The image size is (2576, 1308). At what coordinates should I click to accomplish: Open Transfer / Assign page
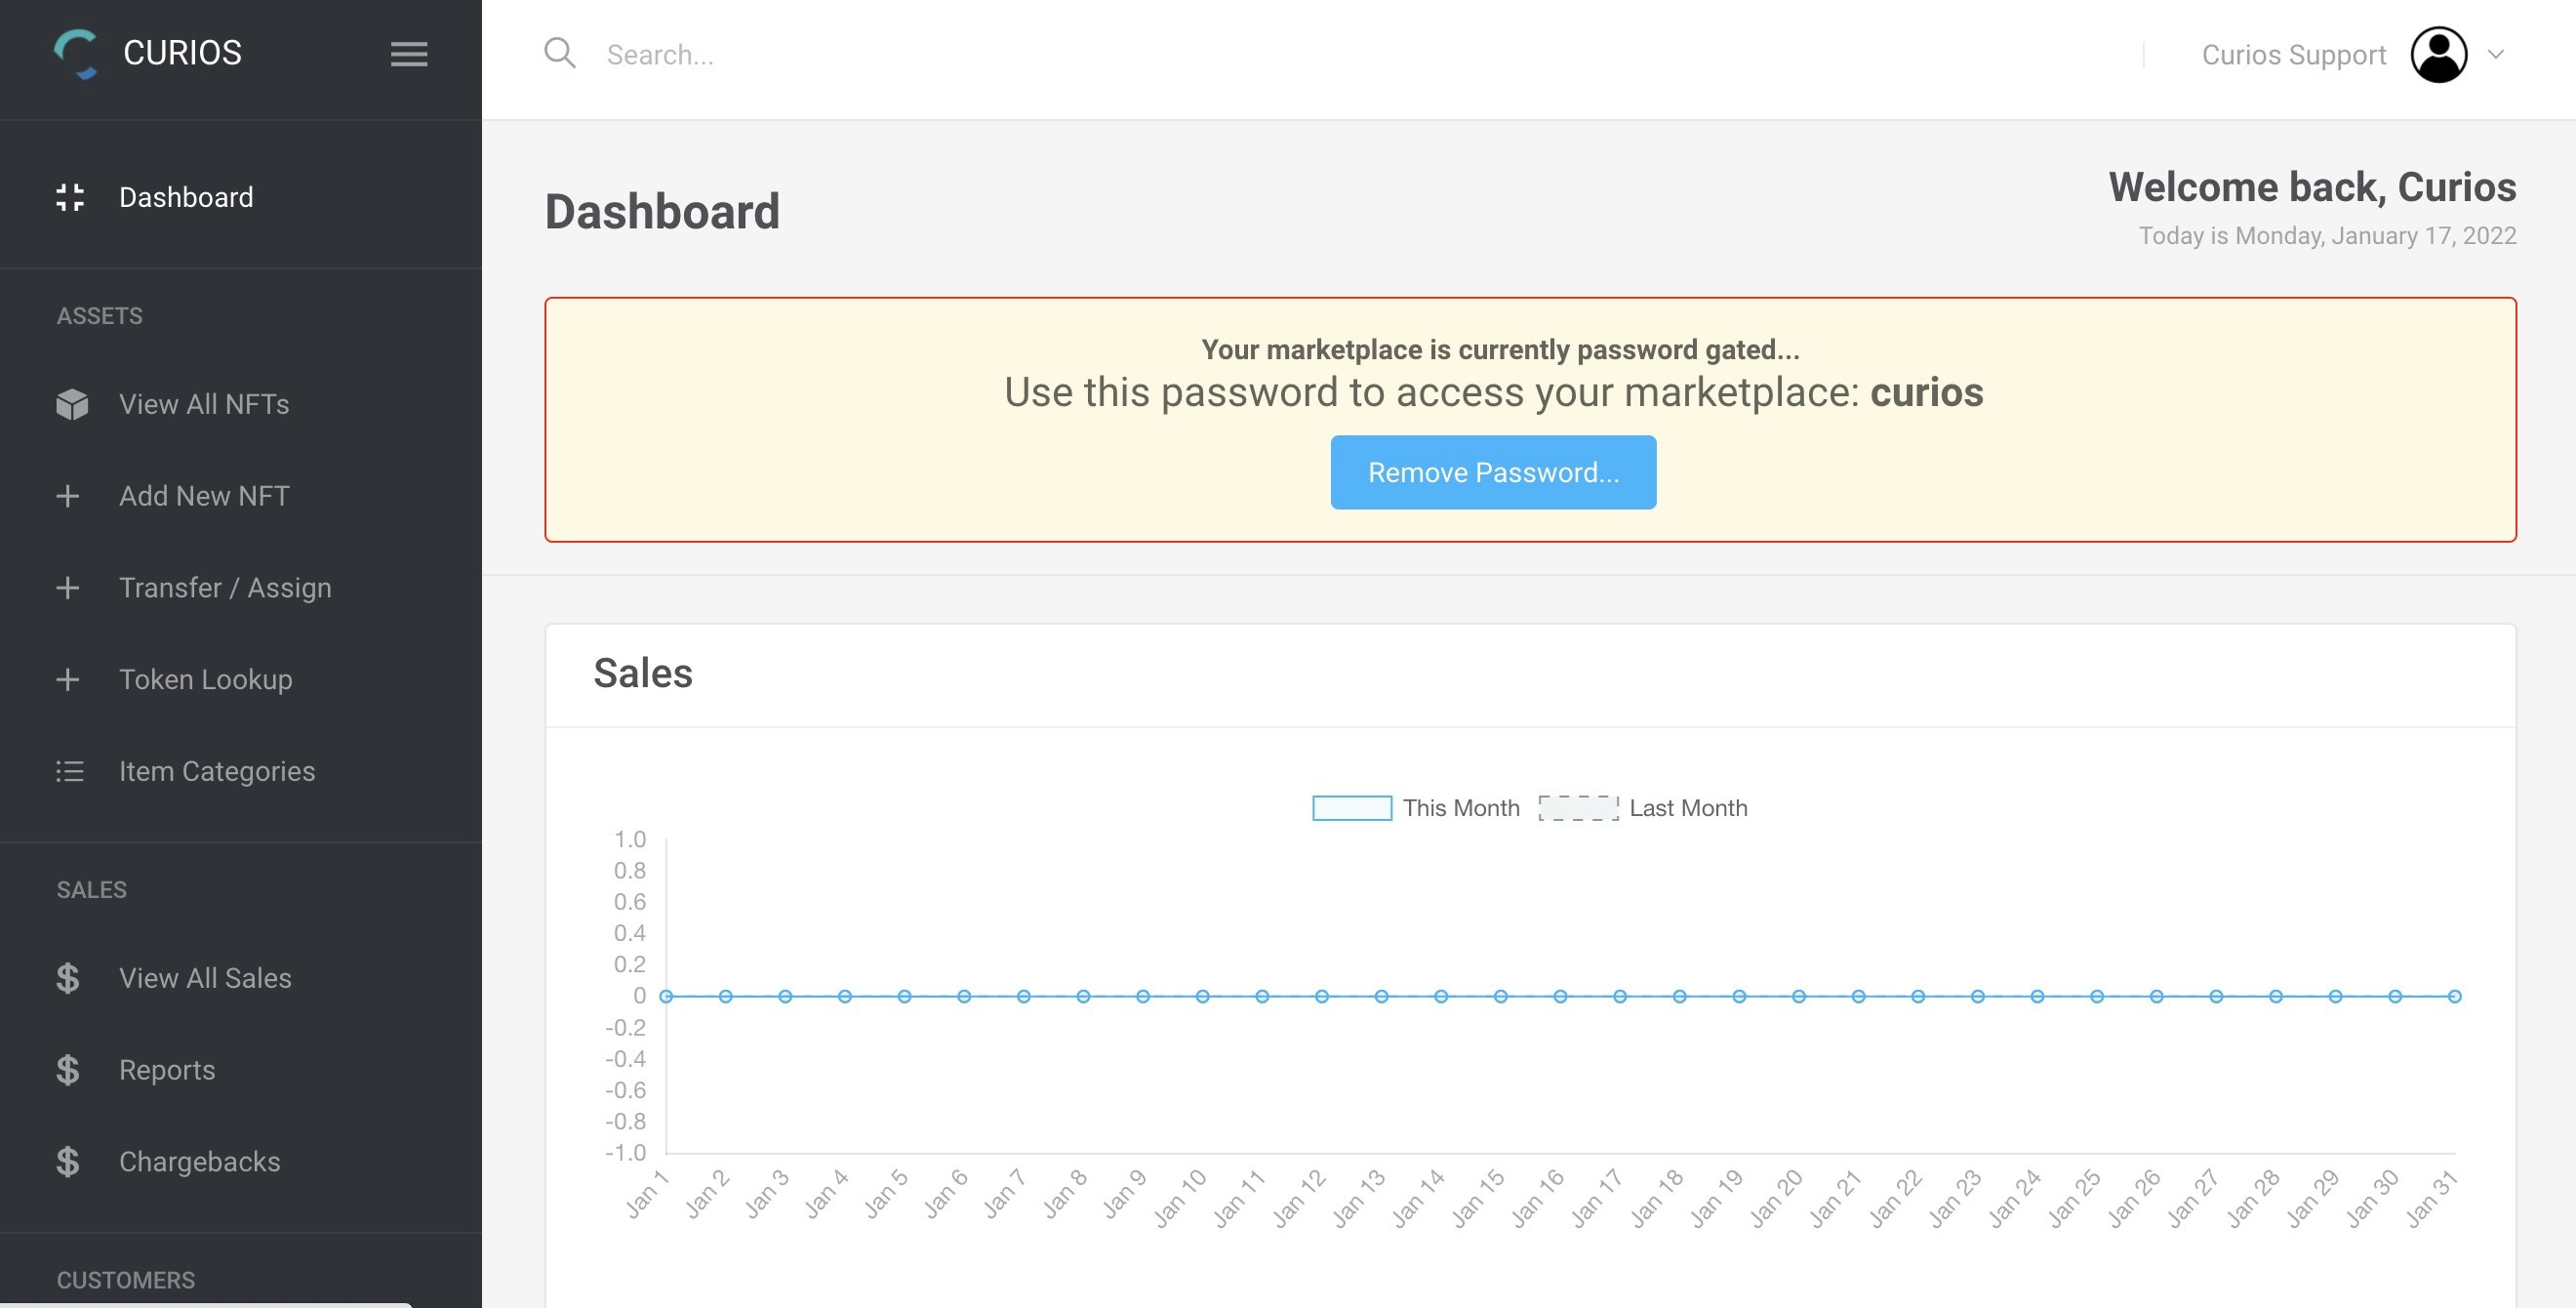tap(225, 588)
